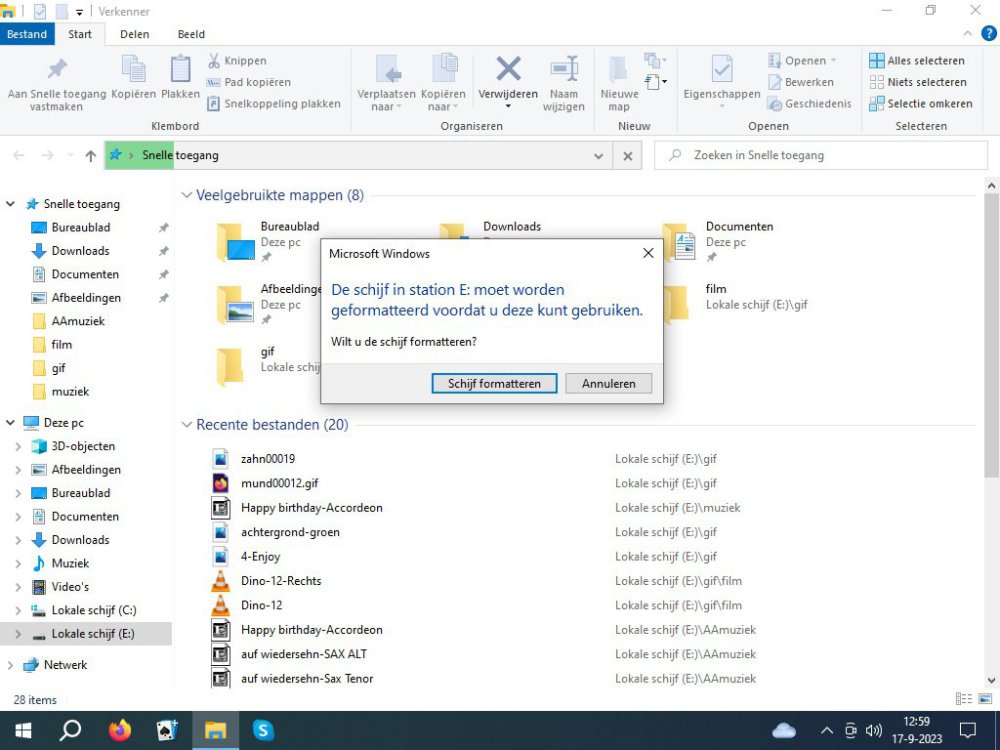
Task: Collapse the Recente bestanden section
Action: coord(186,425)
